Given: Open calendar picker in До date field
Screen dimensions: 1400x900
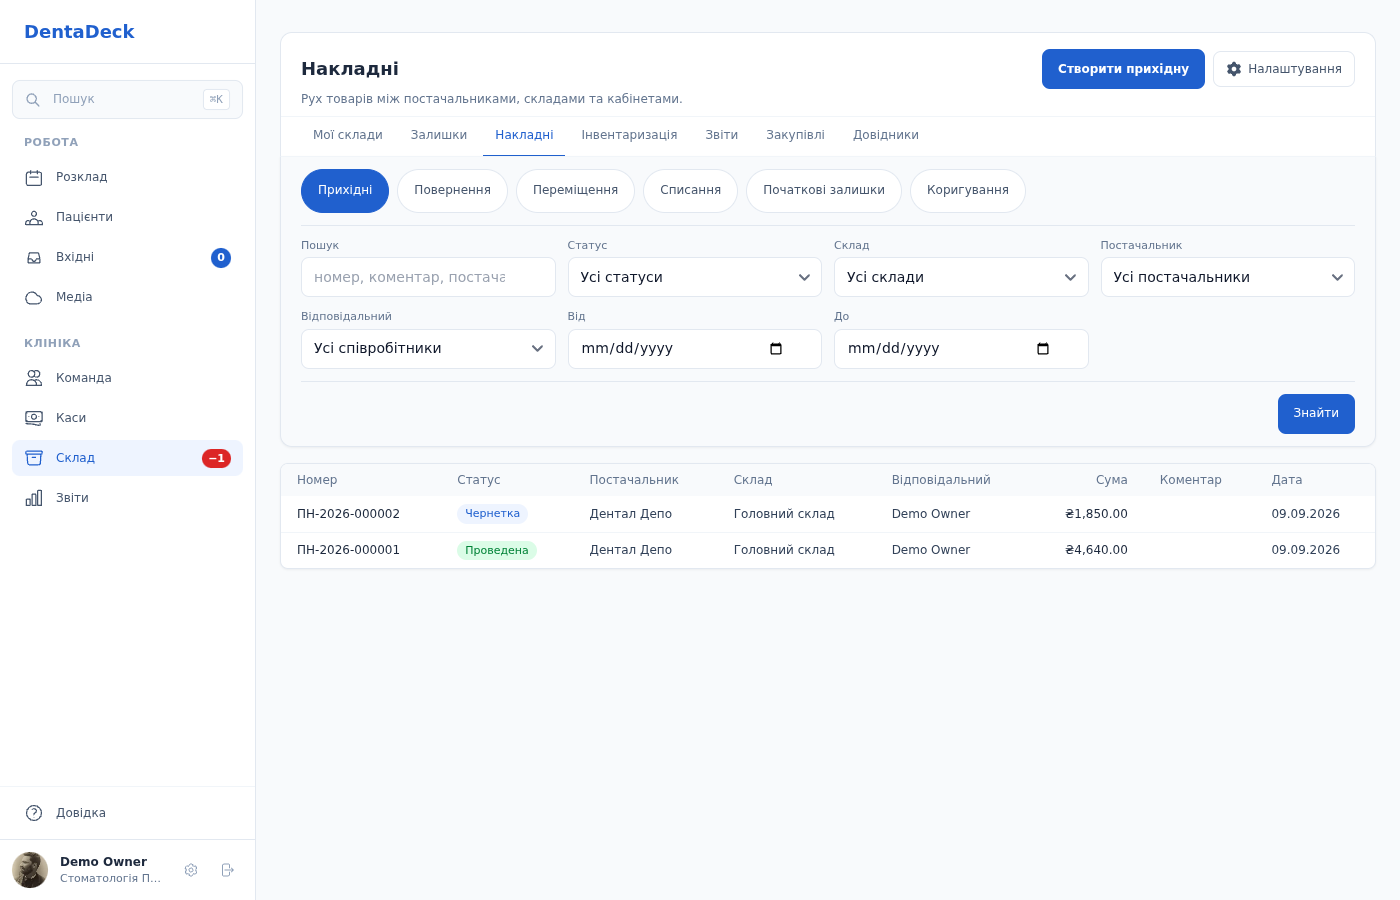Looking at the screenshot, I should [1043, 349].
